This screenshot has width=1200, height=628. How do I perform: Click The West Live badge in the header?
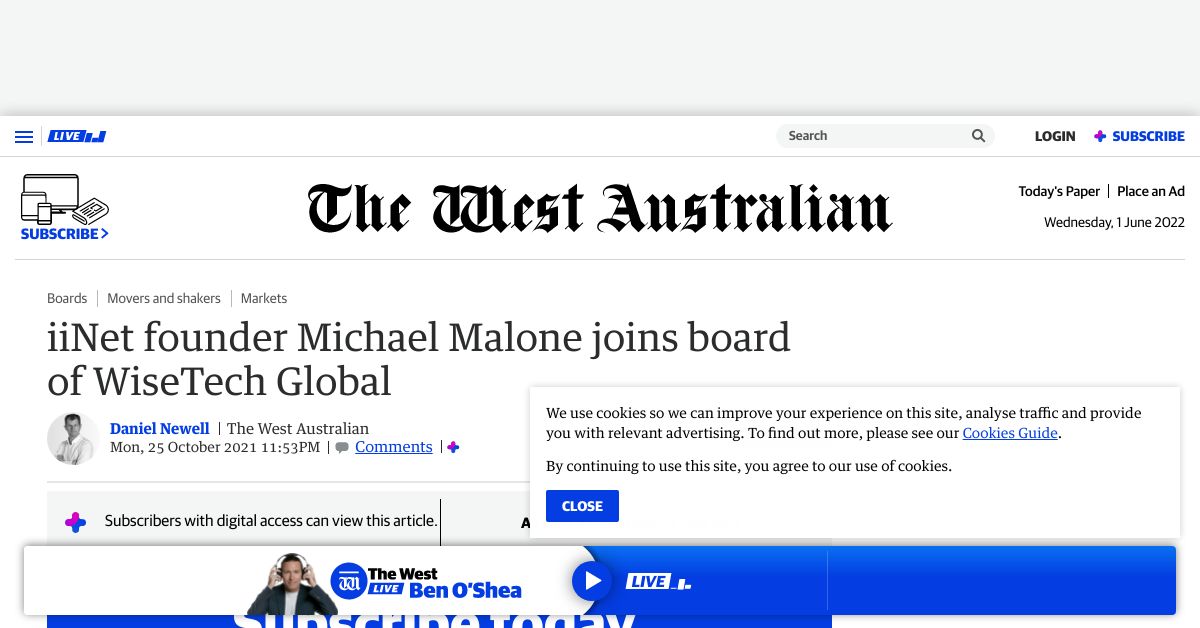[76, 136]
